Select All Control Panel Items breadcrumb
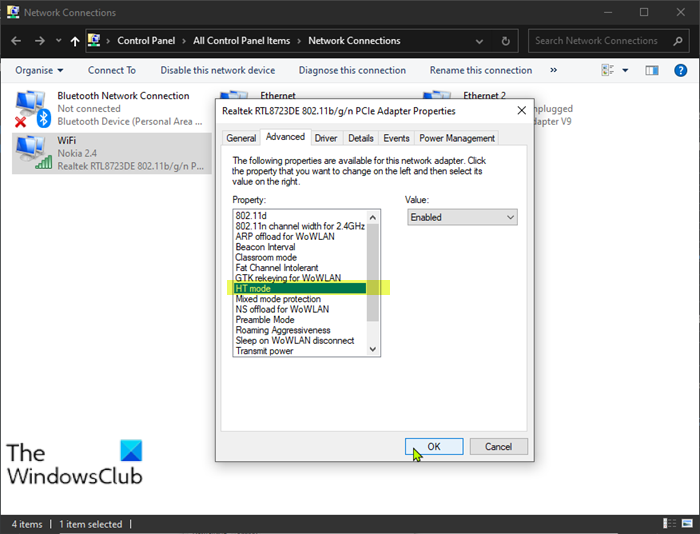Image resolution: width=700 pixels, height=534 pixels. point(242,41)
